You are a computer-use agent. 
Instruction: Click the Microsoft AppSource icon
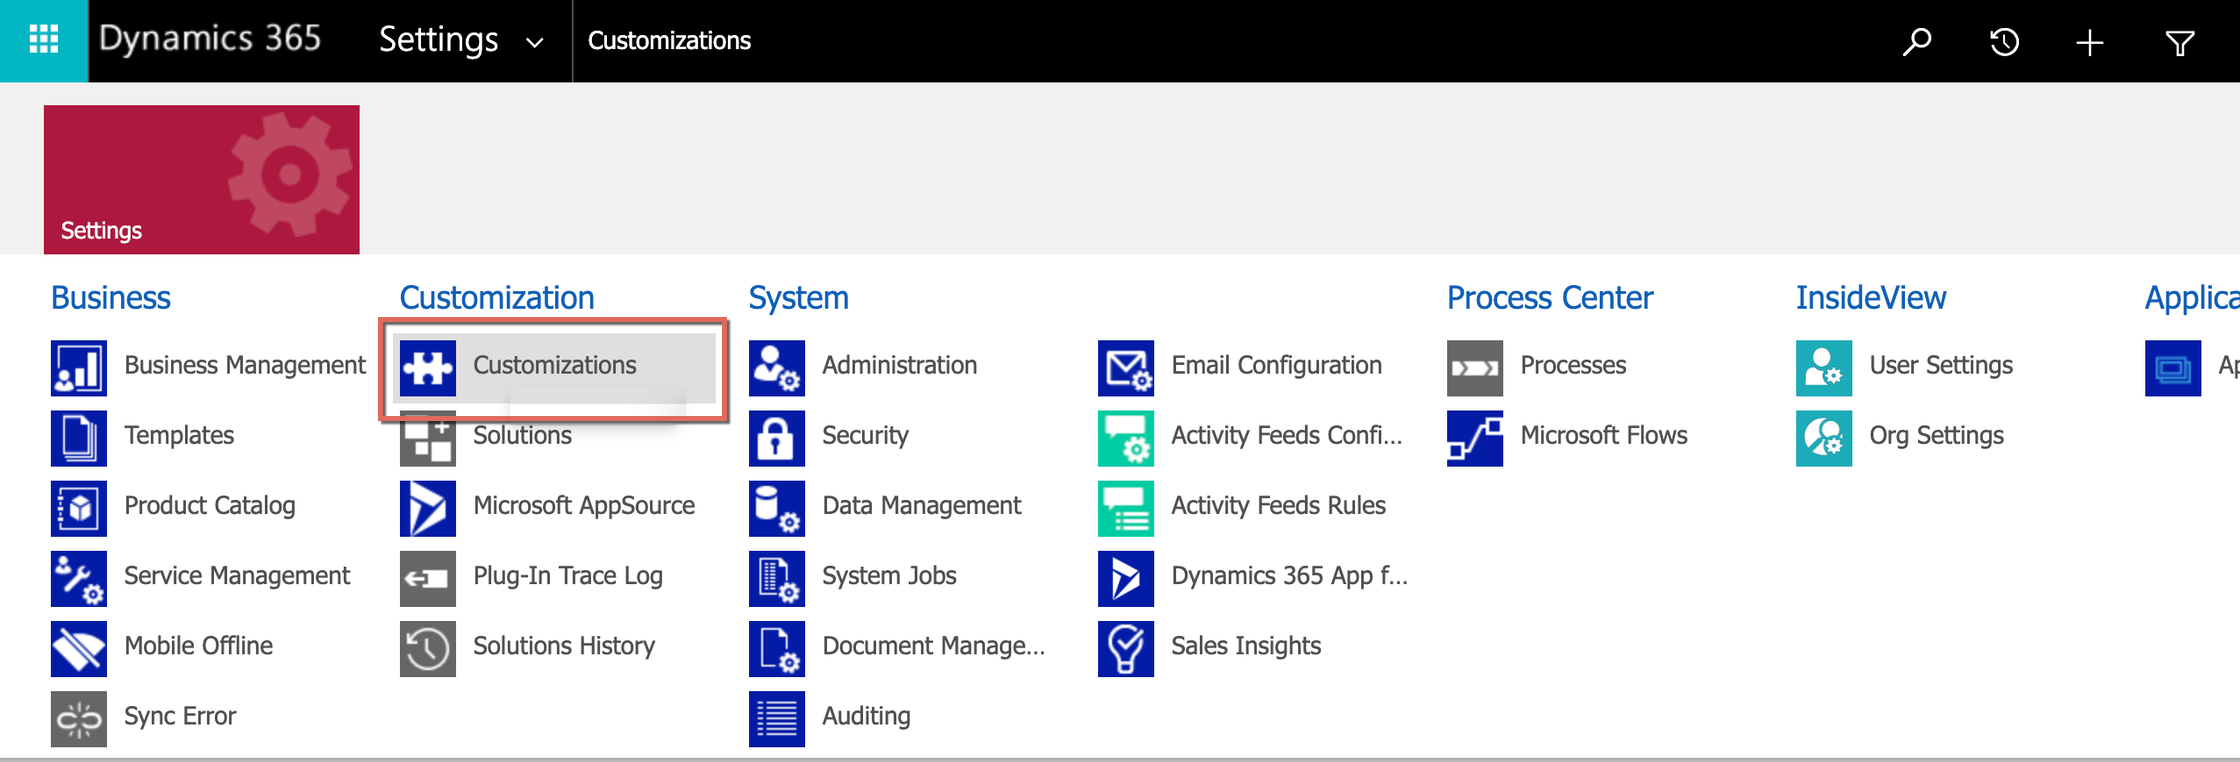coord(428,508)
